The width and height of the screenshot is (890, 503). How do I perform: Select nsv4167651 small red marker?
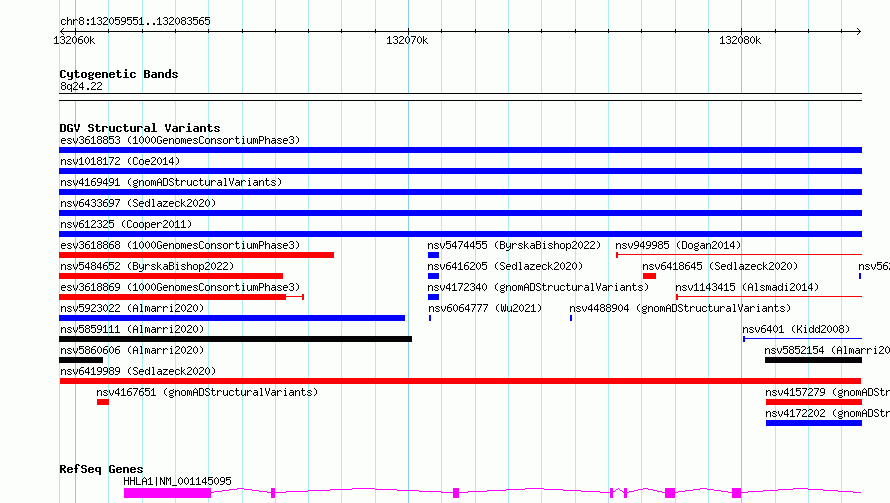[103, 402]
